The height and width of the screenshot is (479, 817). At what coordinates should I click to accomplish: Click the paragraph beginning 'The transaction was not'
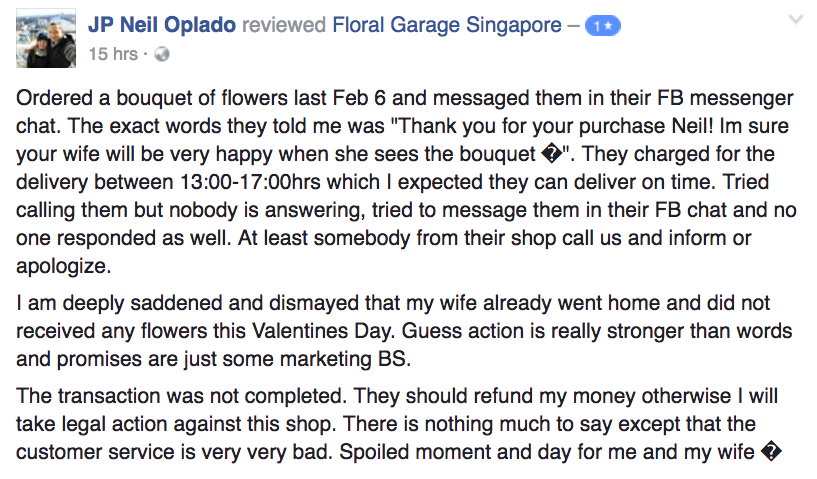click(399, 424)
